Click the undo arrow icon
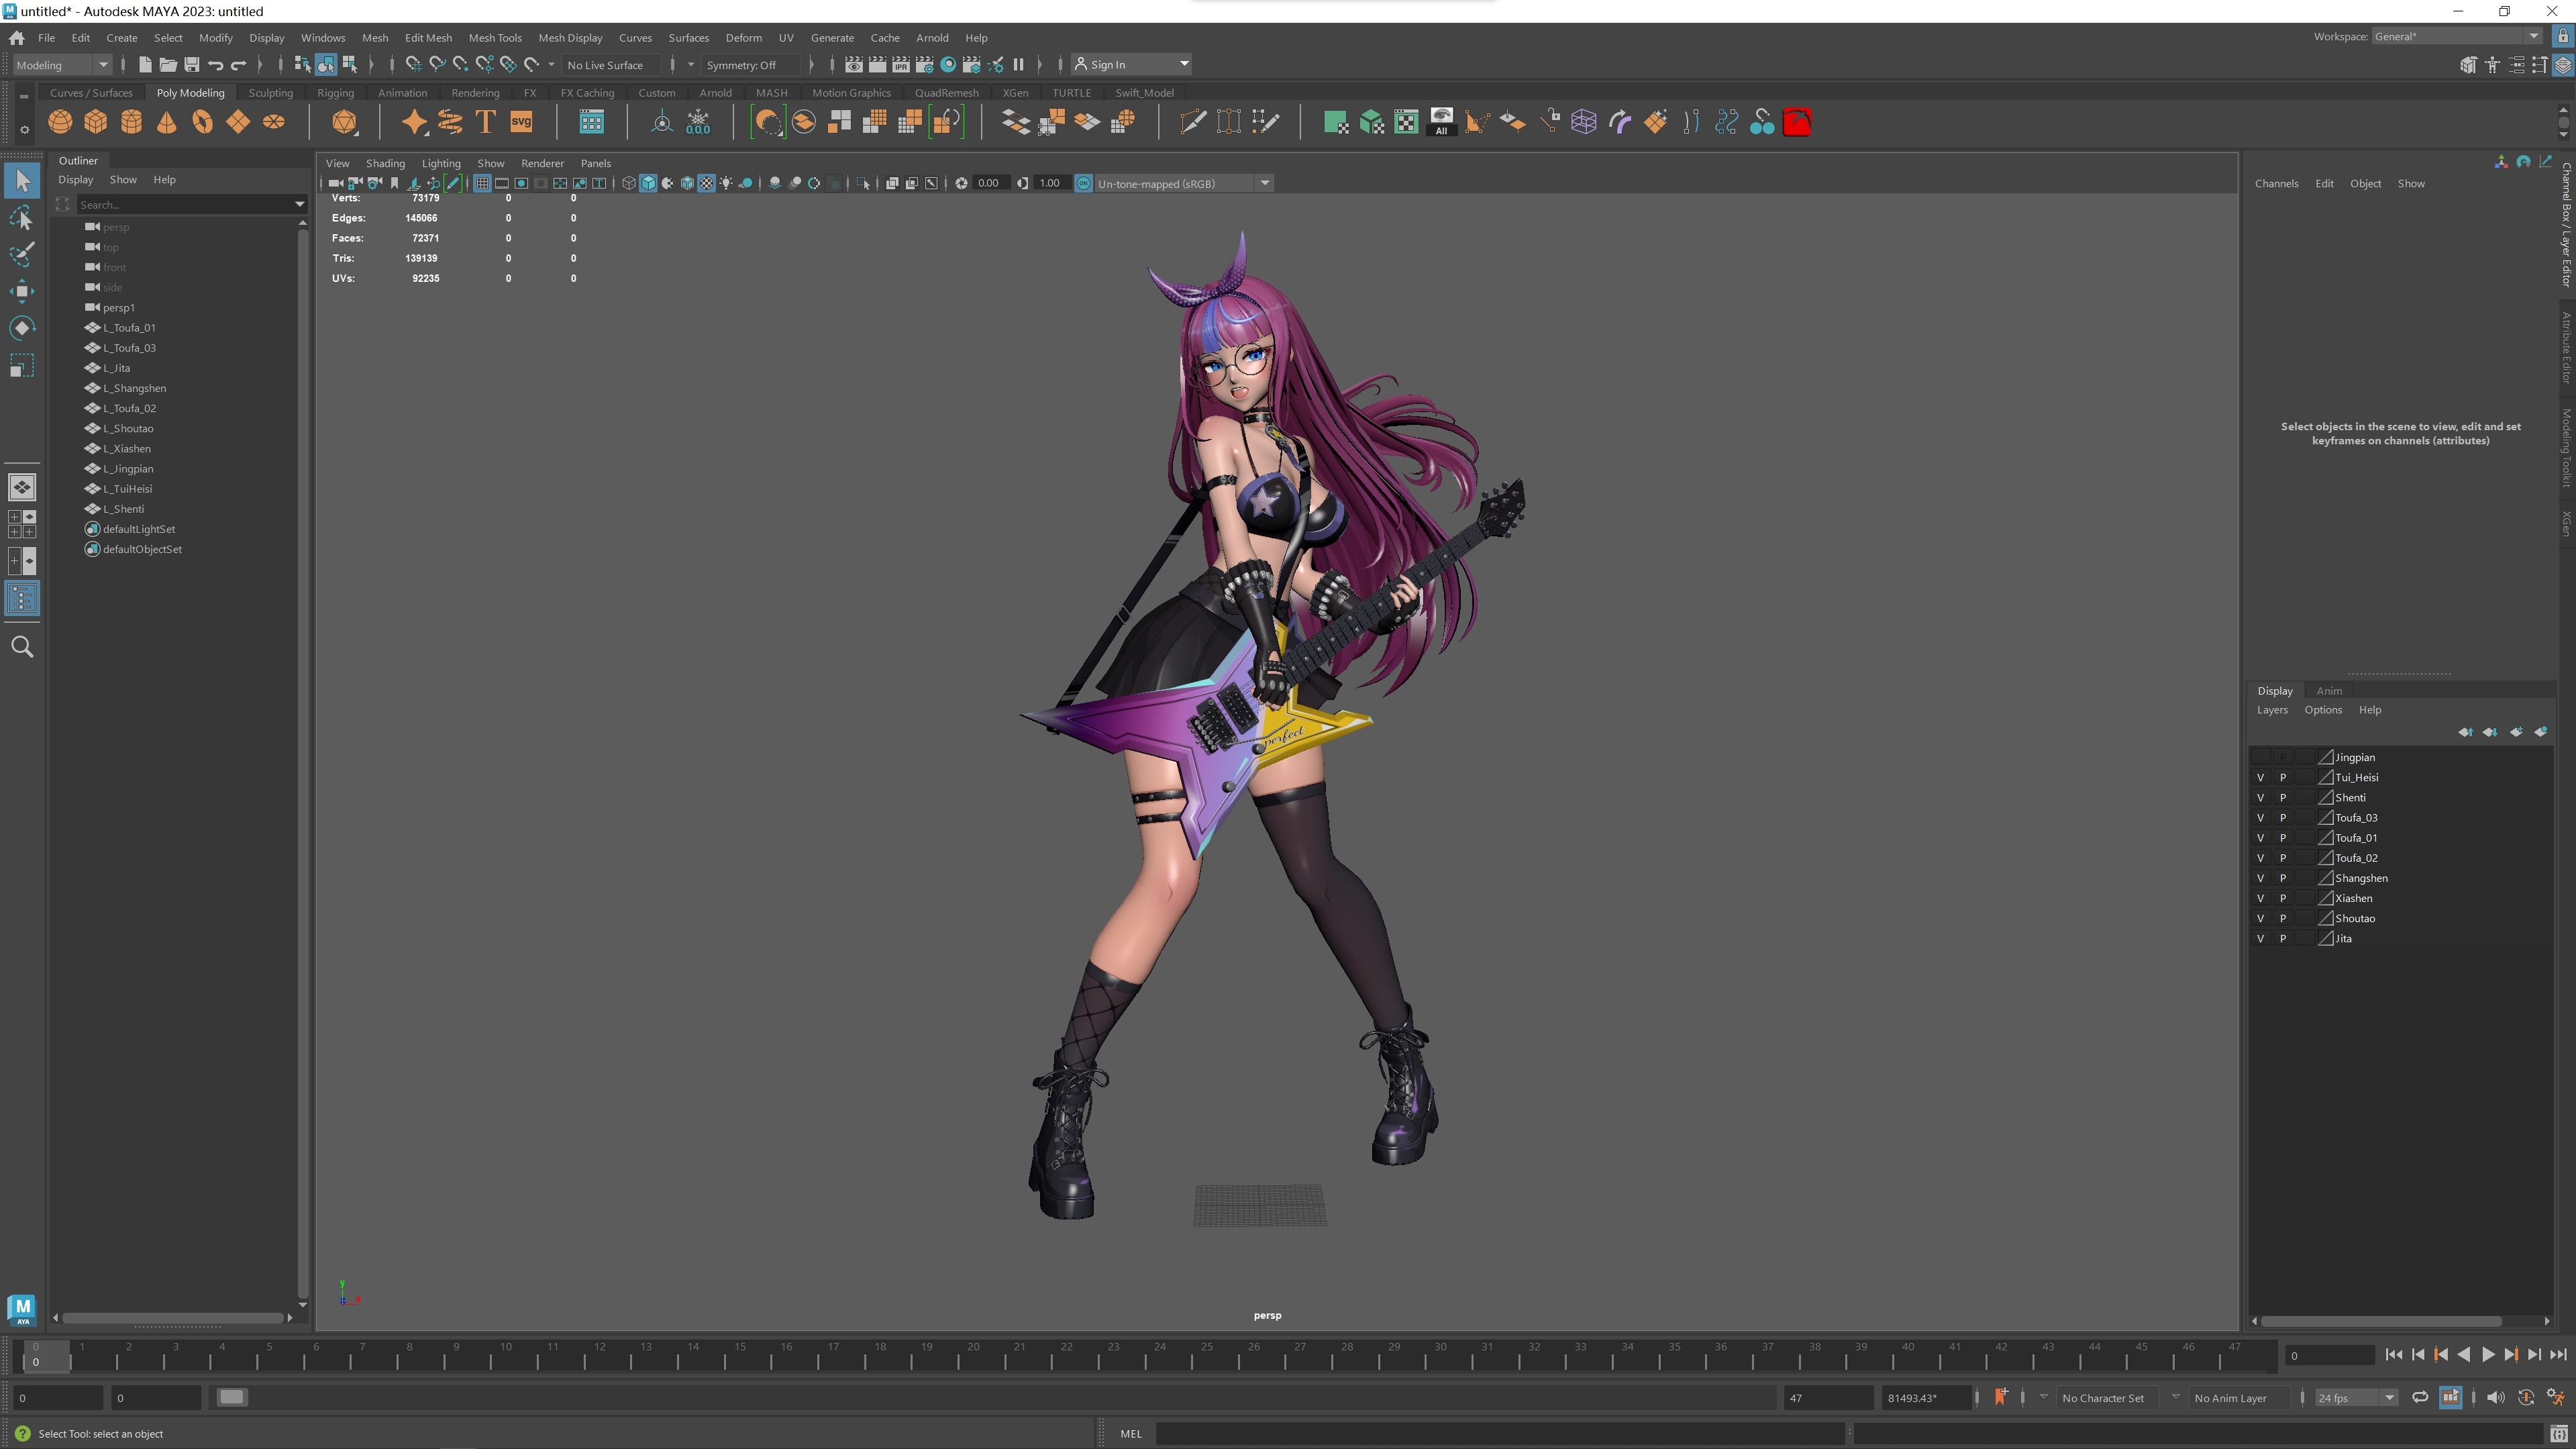 pyautogui.click(x=215, y=65)
